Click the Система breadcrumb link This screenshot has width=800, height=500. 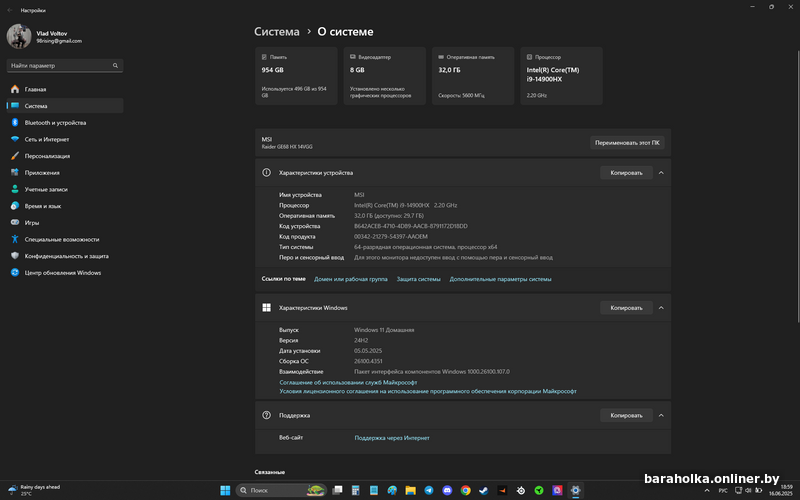click(x=277, y=32)
